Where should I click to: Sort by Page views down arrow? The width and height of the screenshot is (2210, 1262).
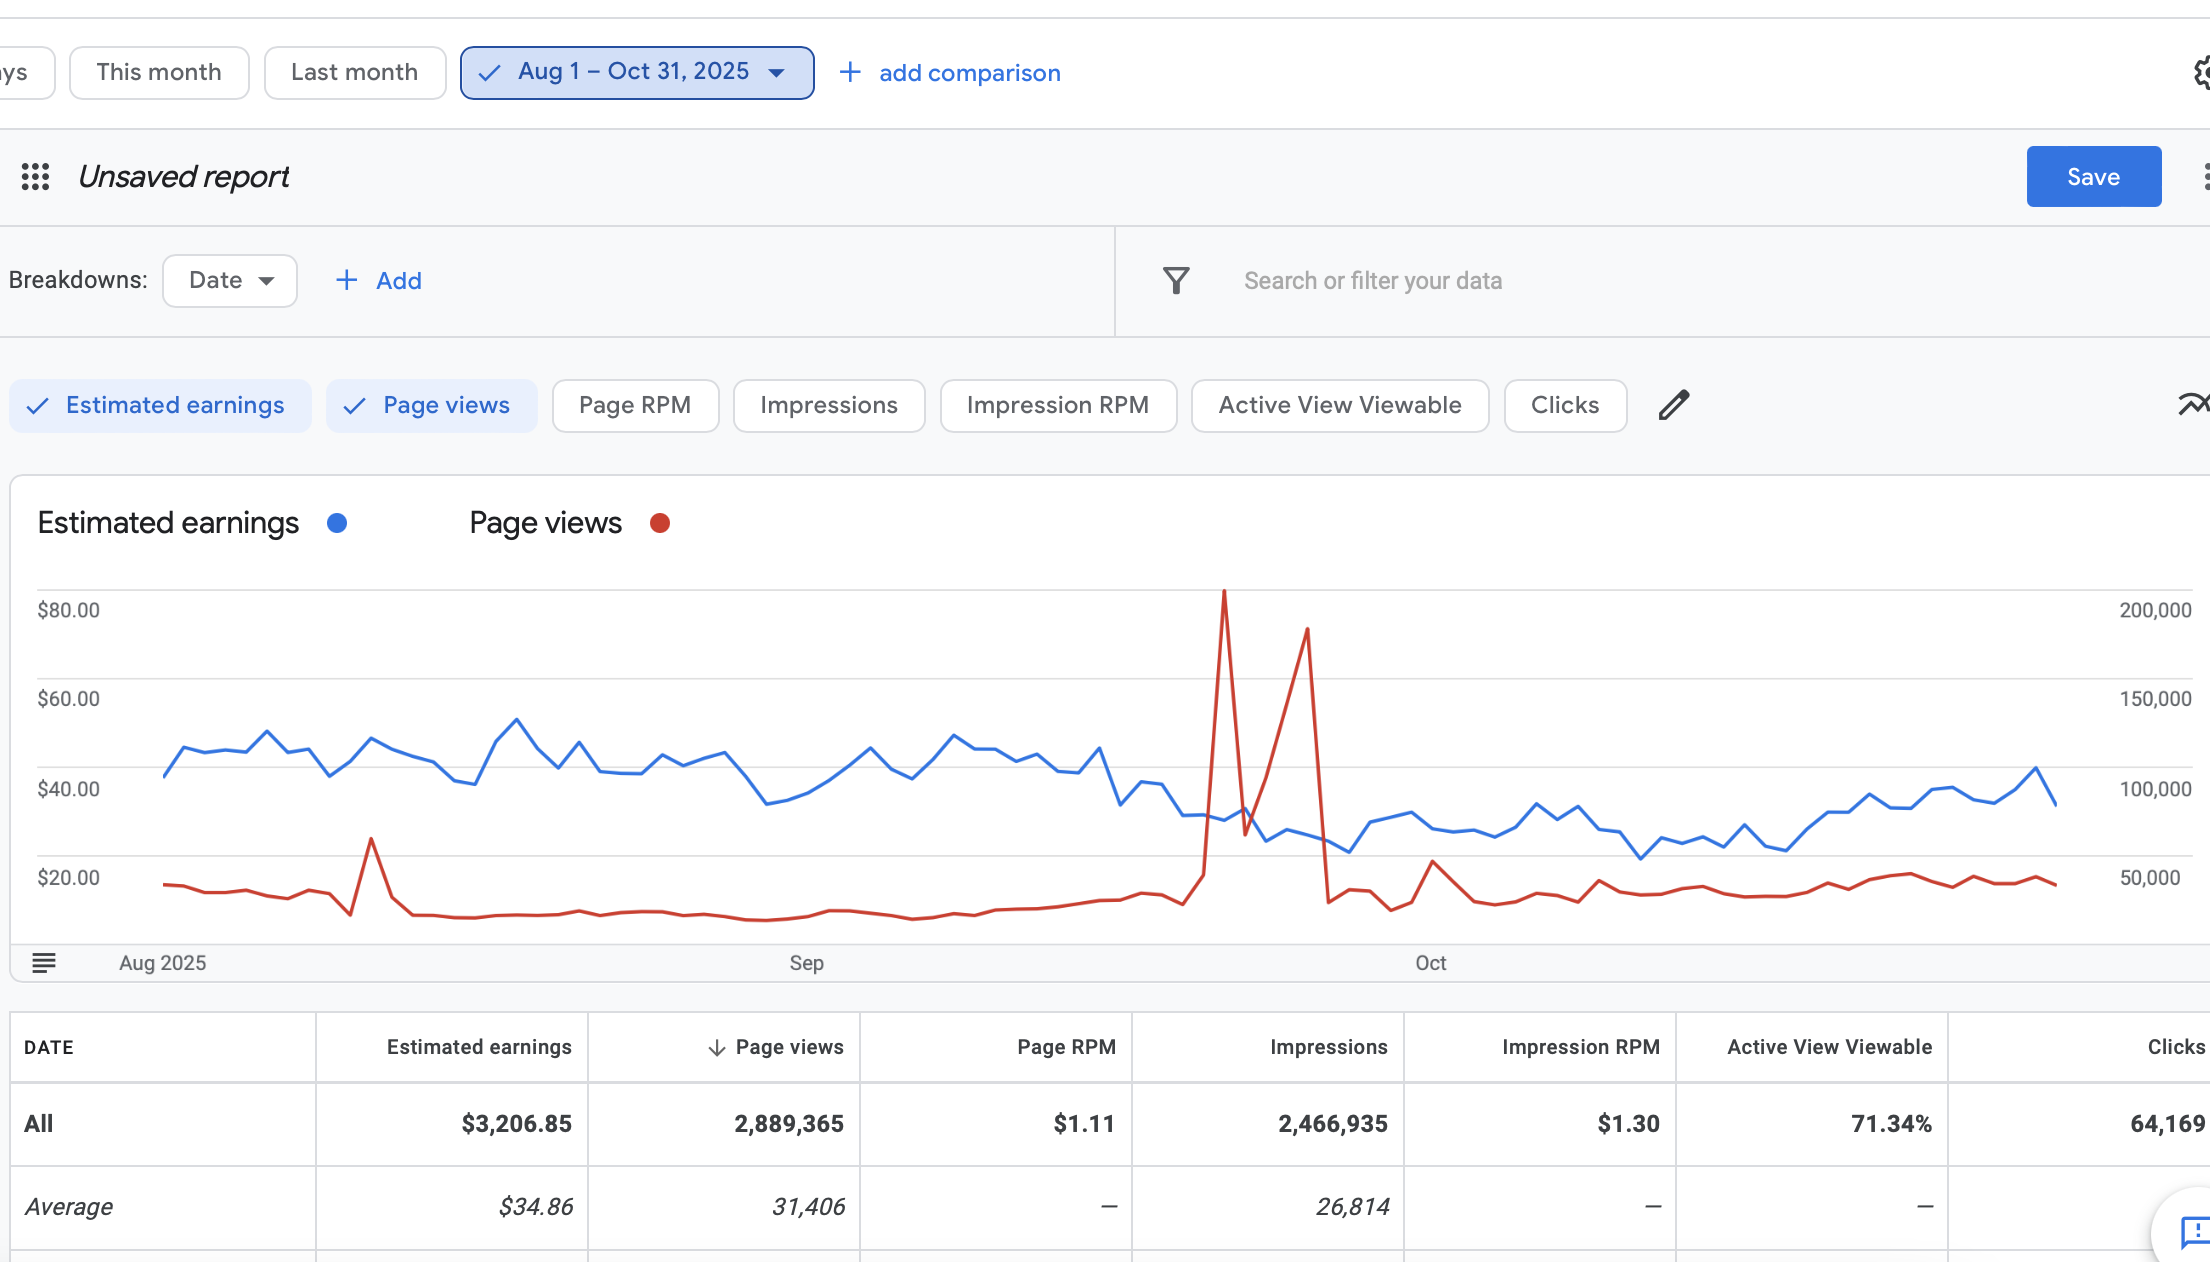click(716, 1047)
